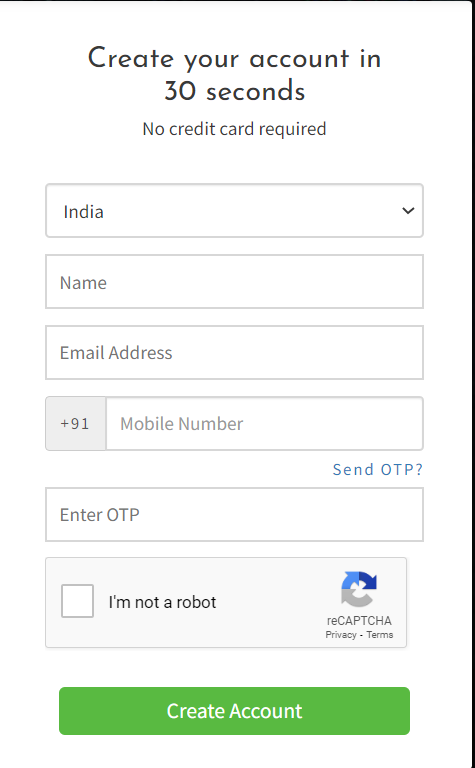This screenshot has width=475, height=768.
Task: Submit form with green Create Account button
Action: coord(235,711)
